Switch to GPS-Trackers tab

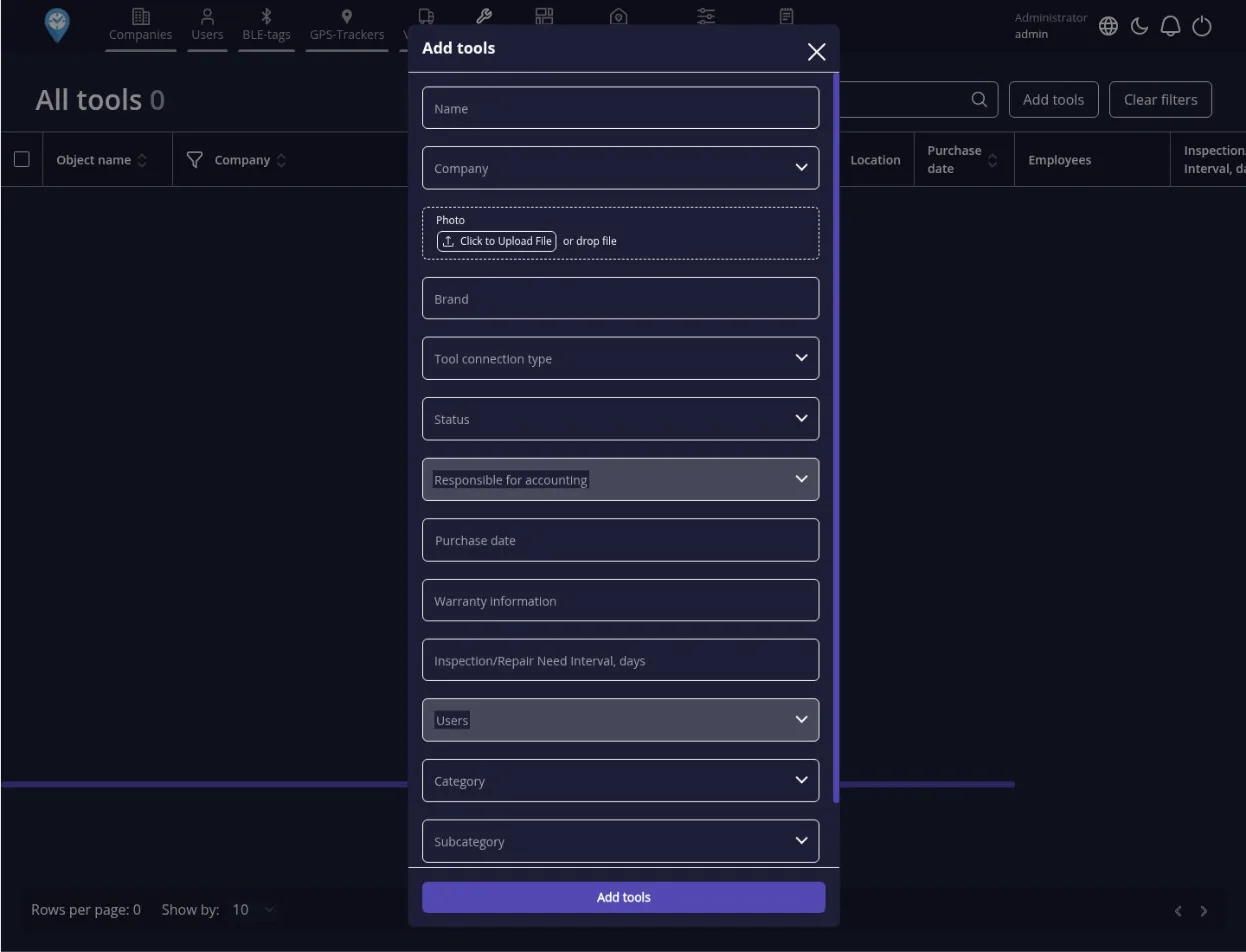pyautogui.click(x=347, y=25)
